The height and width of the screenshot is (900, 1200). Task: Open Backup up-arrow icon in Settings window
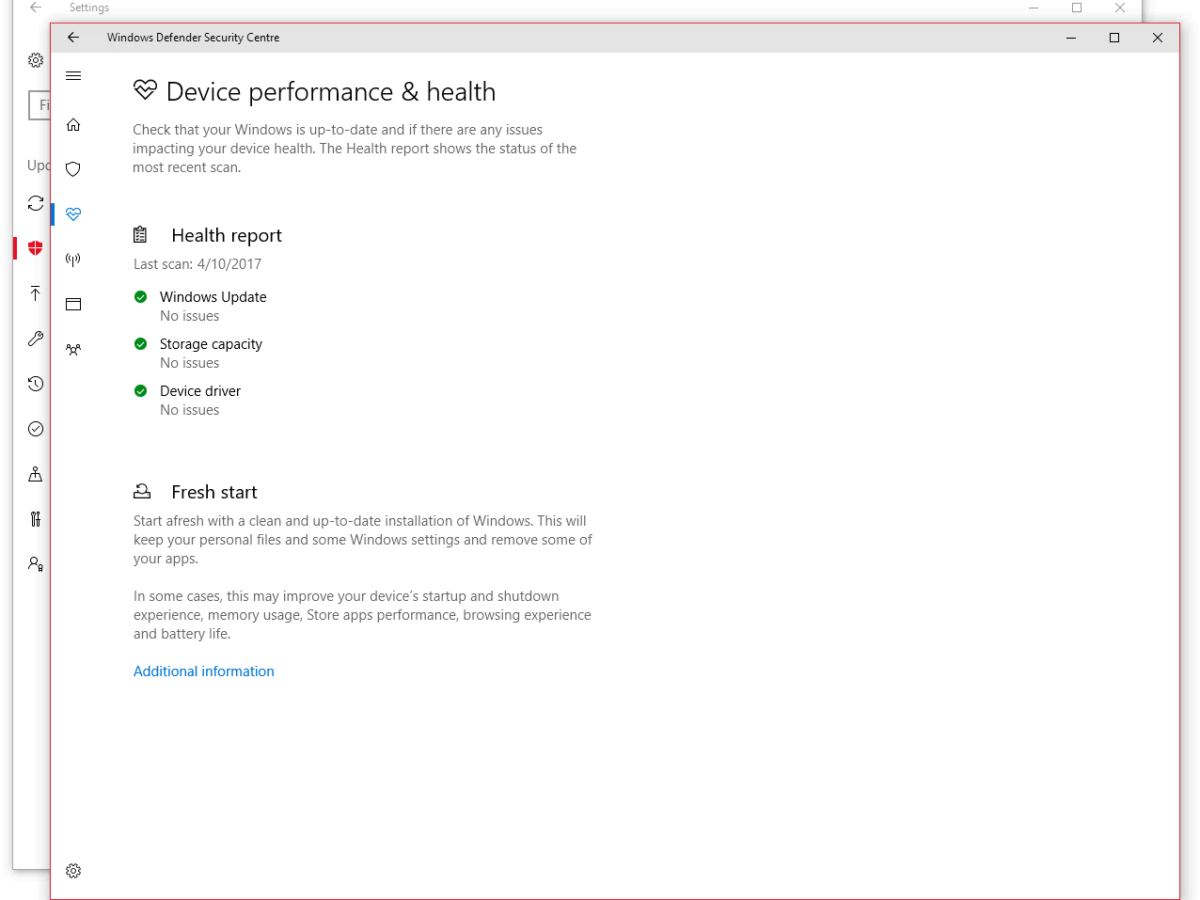36,293
